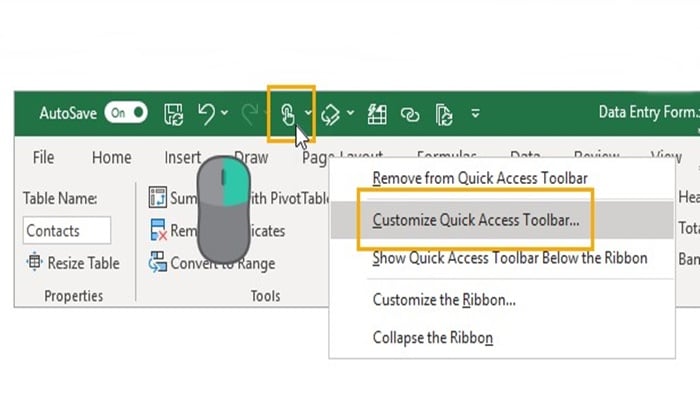Click the Convert to Range icon
Viewport: 700px width, 400px height.
pos(158,262)
